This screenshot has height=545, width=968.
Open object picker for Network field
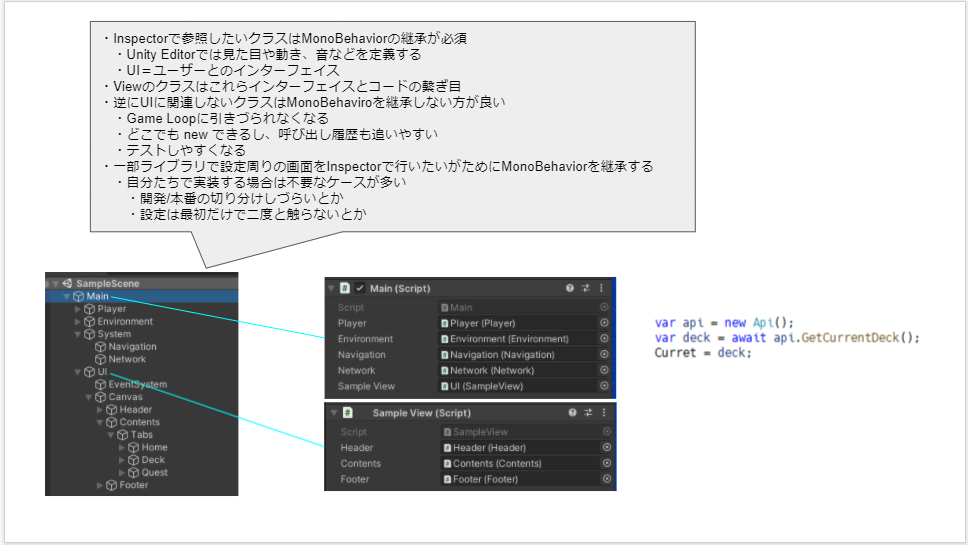pyautogui.click(x=604, y=370)
